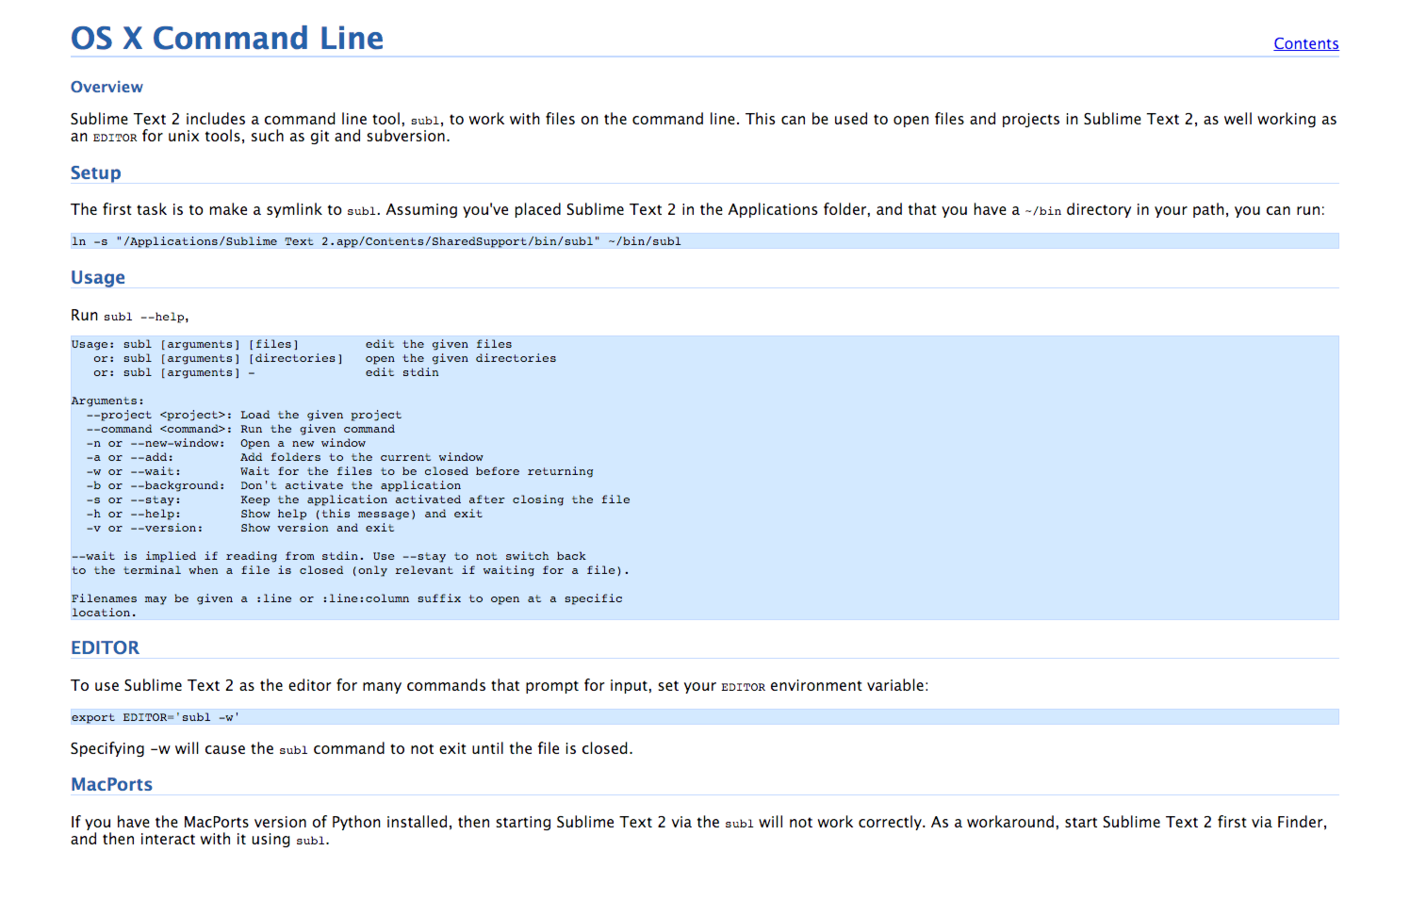
Task: Click 'Specifying -w will cause' sentence
Action: (351, 748)
